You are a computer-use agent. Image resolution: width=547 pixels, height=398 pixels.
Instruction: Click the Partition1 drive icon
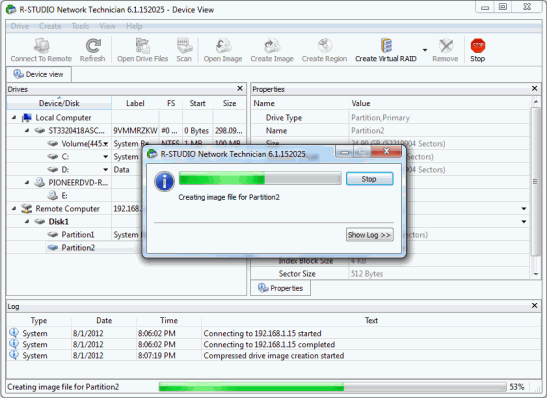(x=53, y=234)
